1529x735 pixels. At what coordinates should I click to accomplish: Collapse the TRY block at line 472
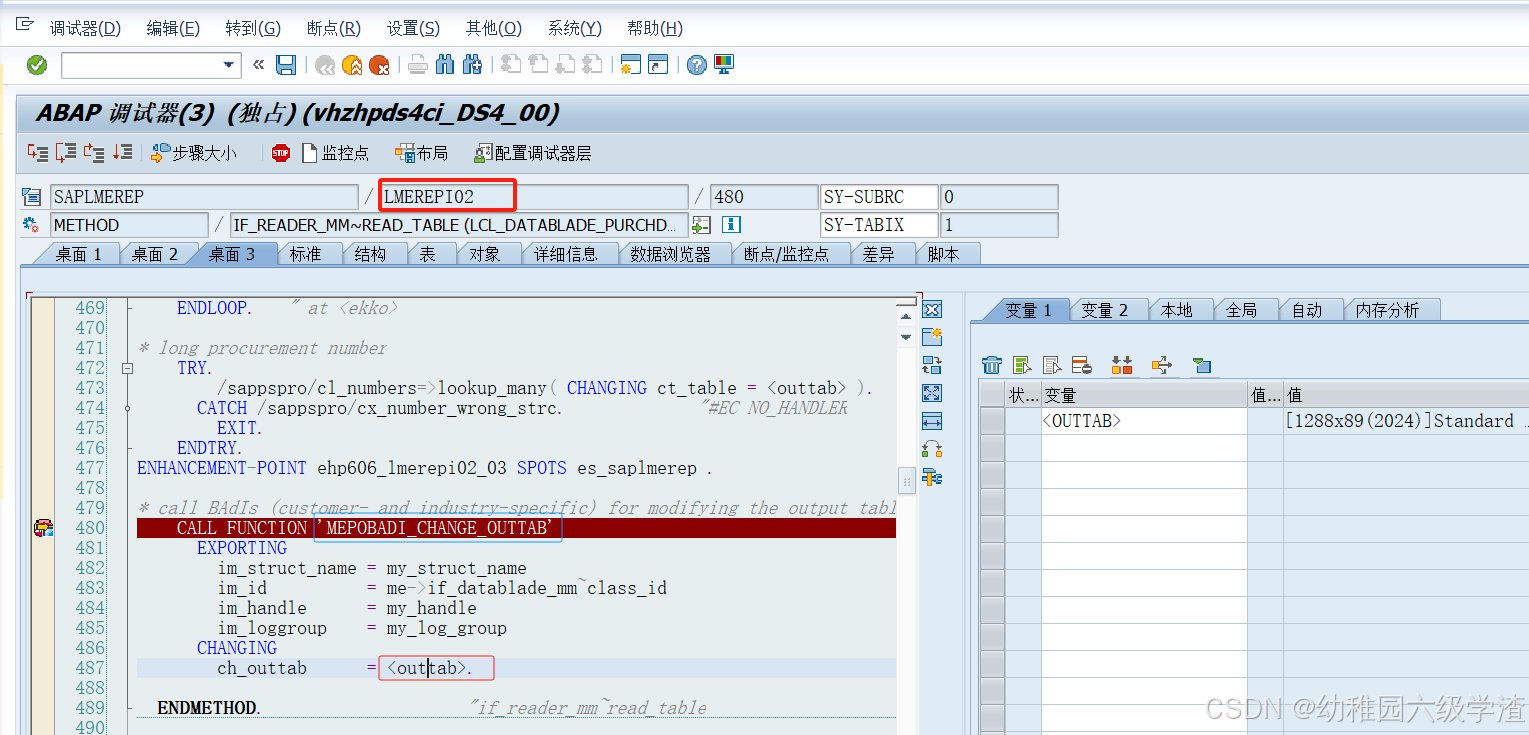(128, 368)
